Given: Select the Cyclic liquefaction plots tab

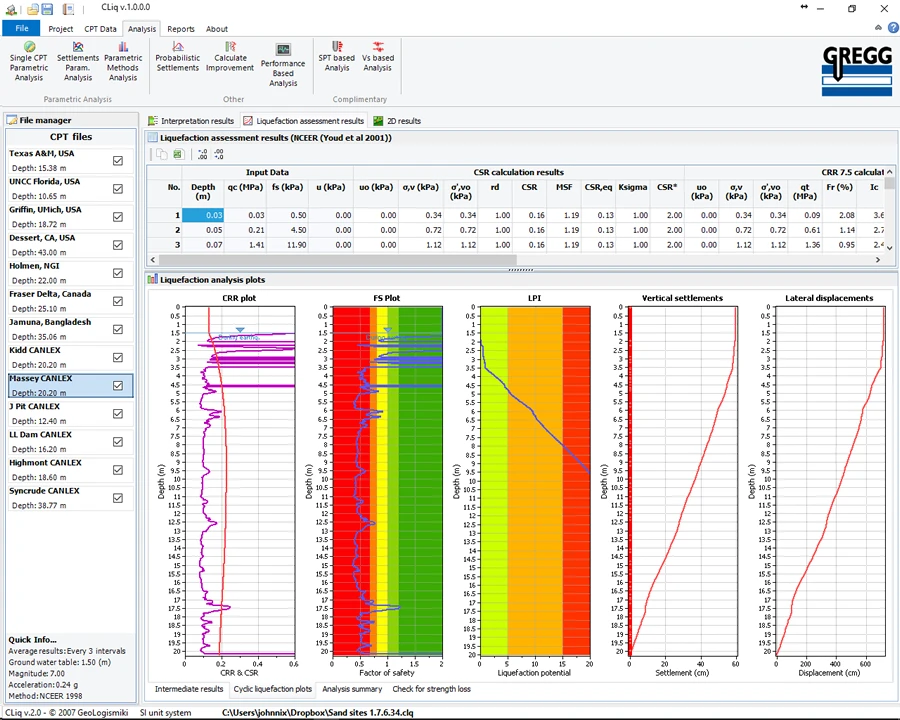Looking at the screenshot, I should 273,689.
